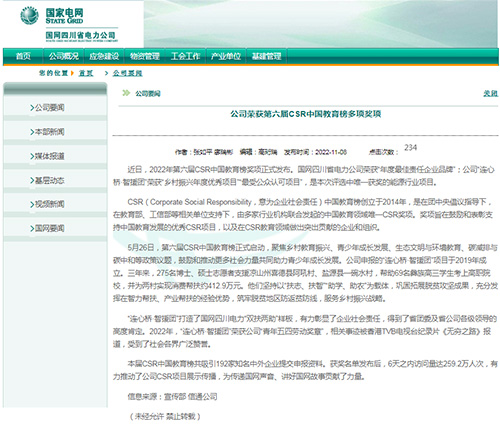Open the 物资管理 navigation item
The width and height of the screenshot is (500, 433).
pos(145,56)
